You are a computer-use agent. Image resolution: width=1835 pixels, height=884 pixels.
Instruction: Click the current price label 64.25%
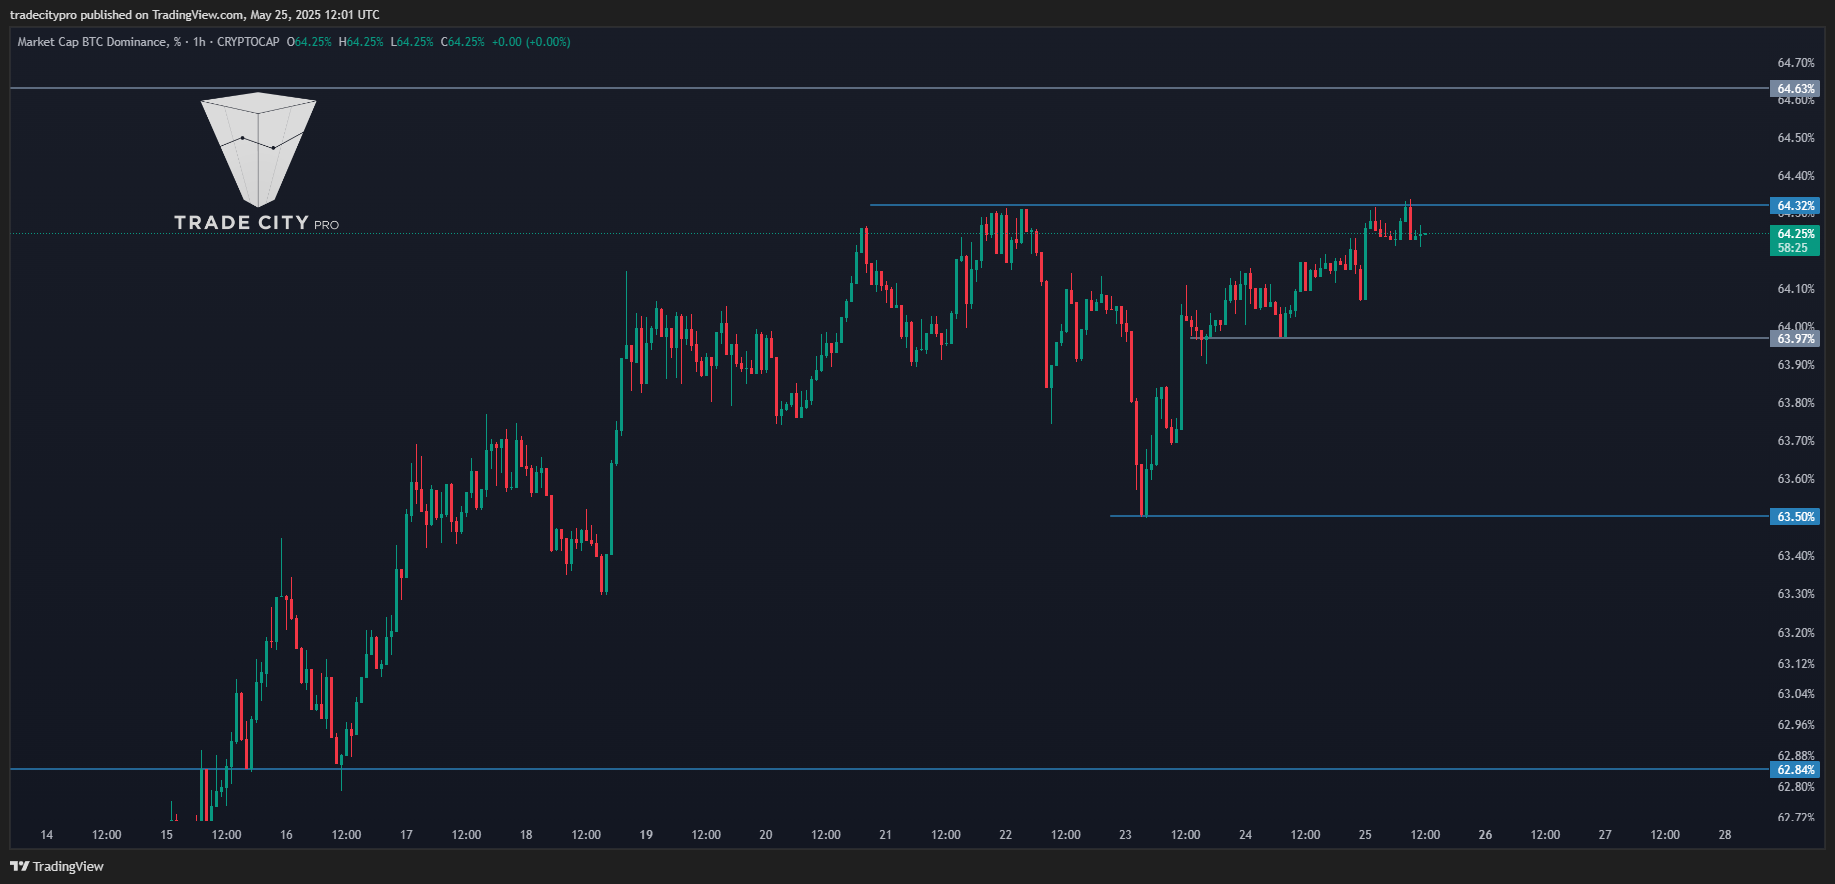pos(1796,234)
